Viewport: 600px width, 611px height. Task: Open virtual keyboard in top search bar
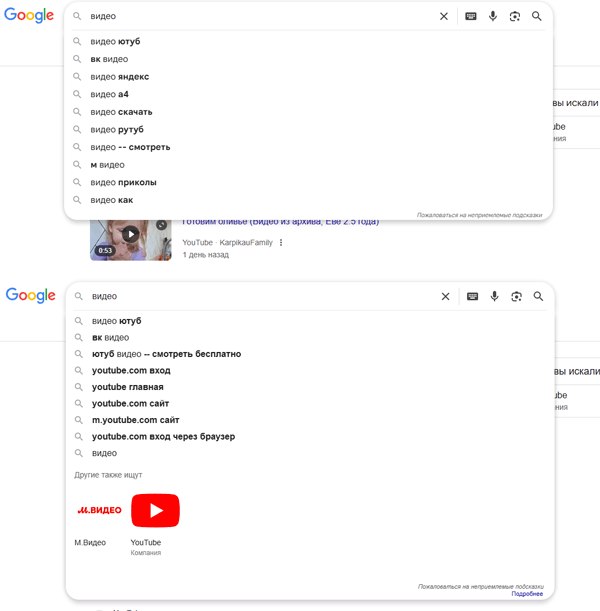[x=471, y=16]
